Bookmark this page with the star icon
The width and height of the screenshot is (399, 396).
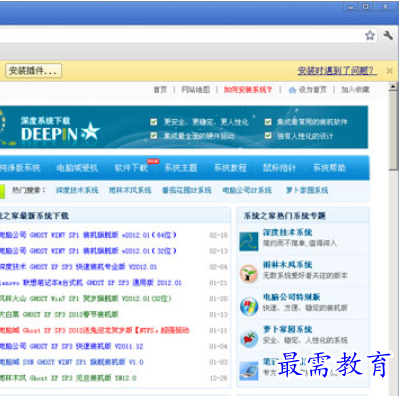click(x=370, y=35)
